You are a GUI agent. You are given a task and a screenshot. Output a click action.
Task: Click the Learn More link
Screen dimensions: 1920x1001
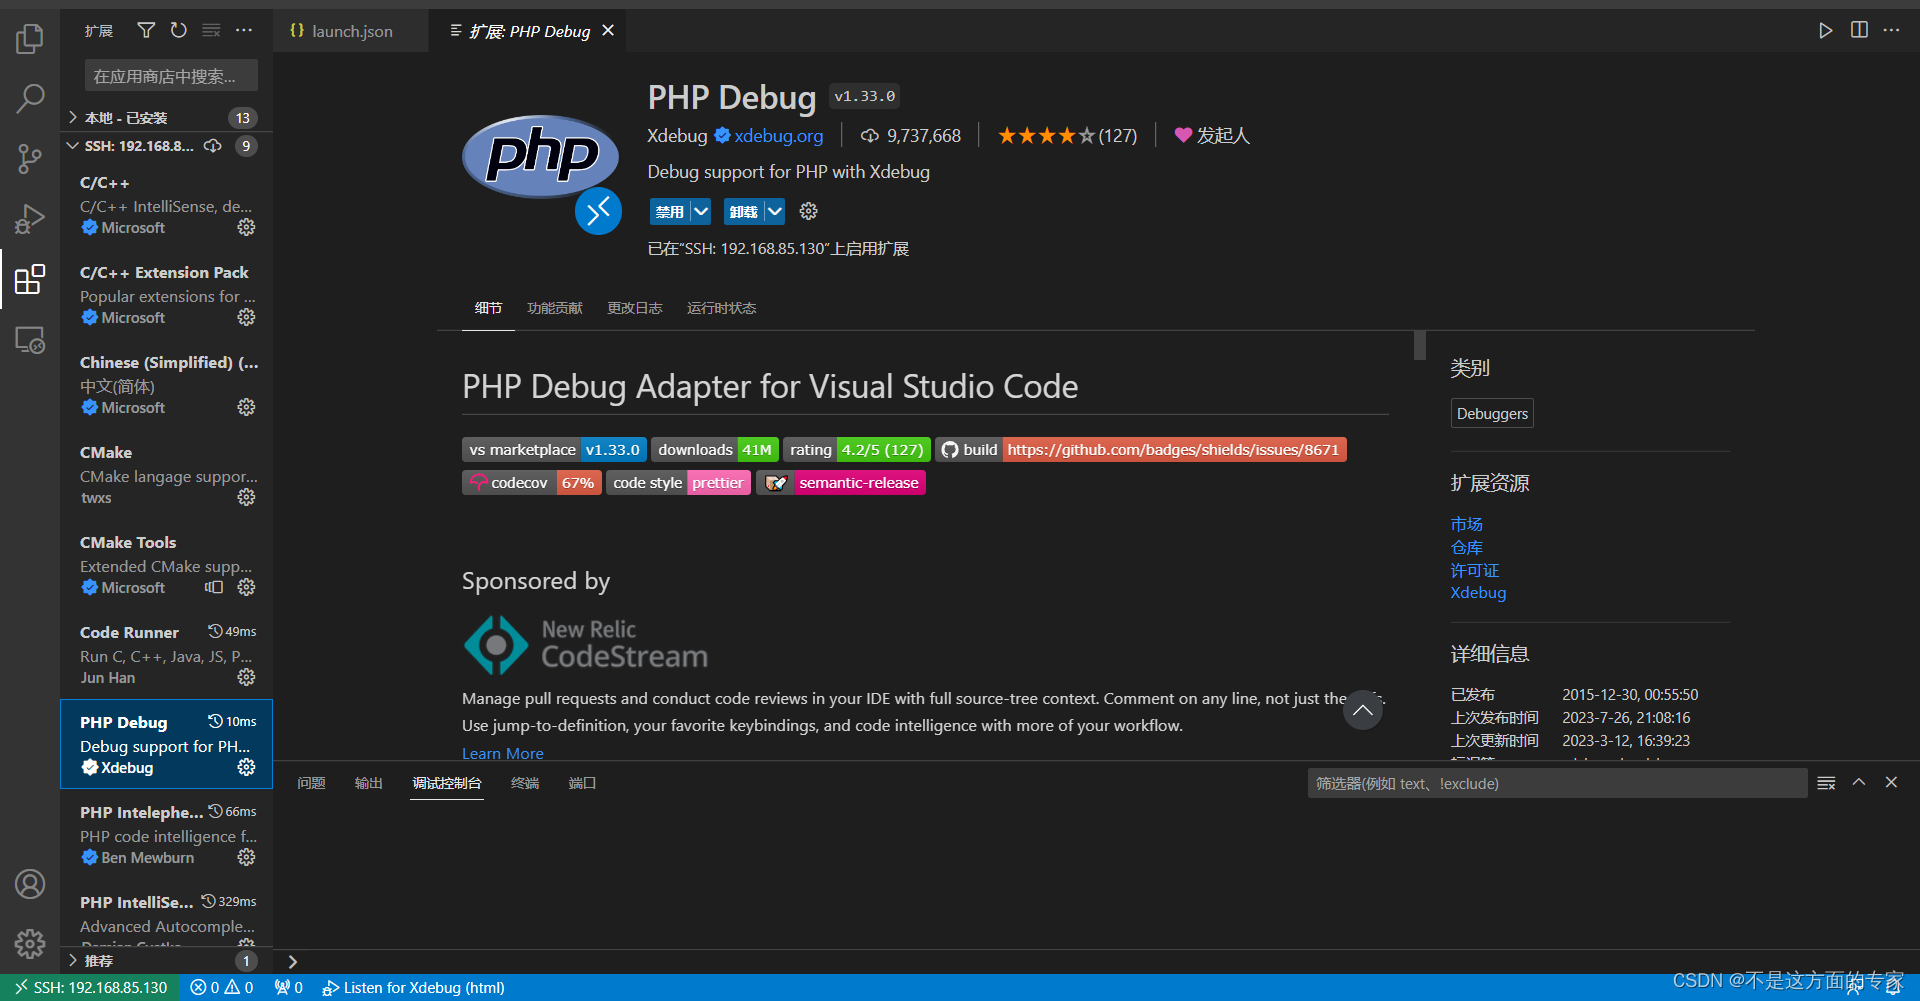[x=503, y=753]
